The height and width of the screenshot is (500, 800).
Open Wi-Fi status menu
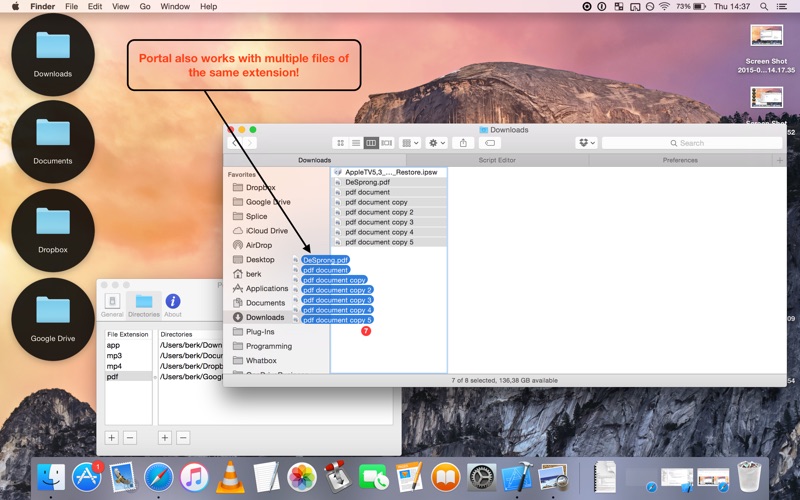coord(664,7)
